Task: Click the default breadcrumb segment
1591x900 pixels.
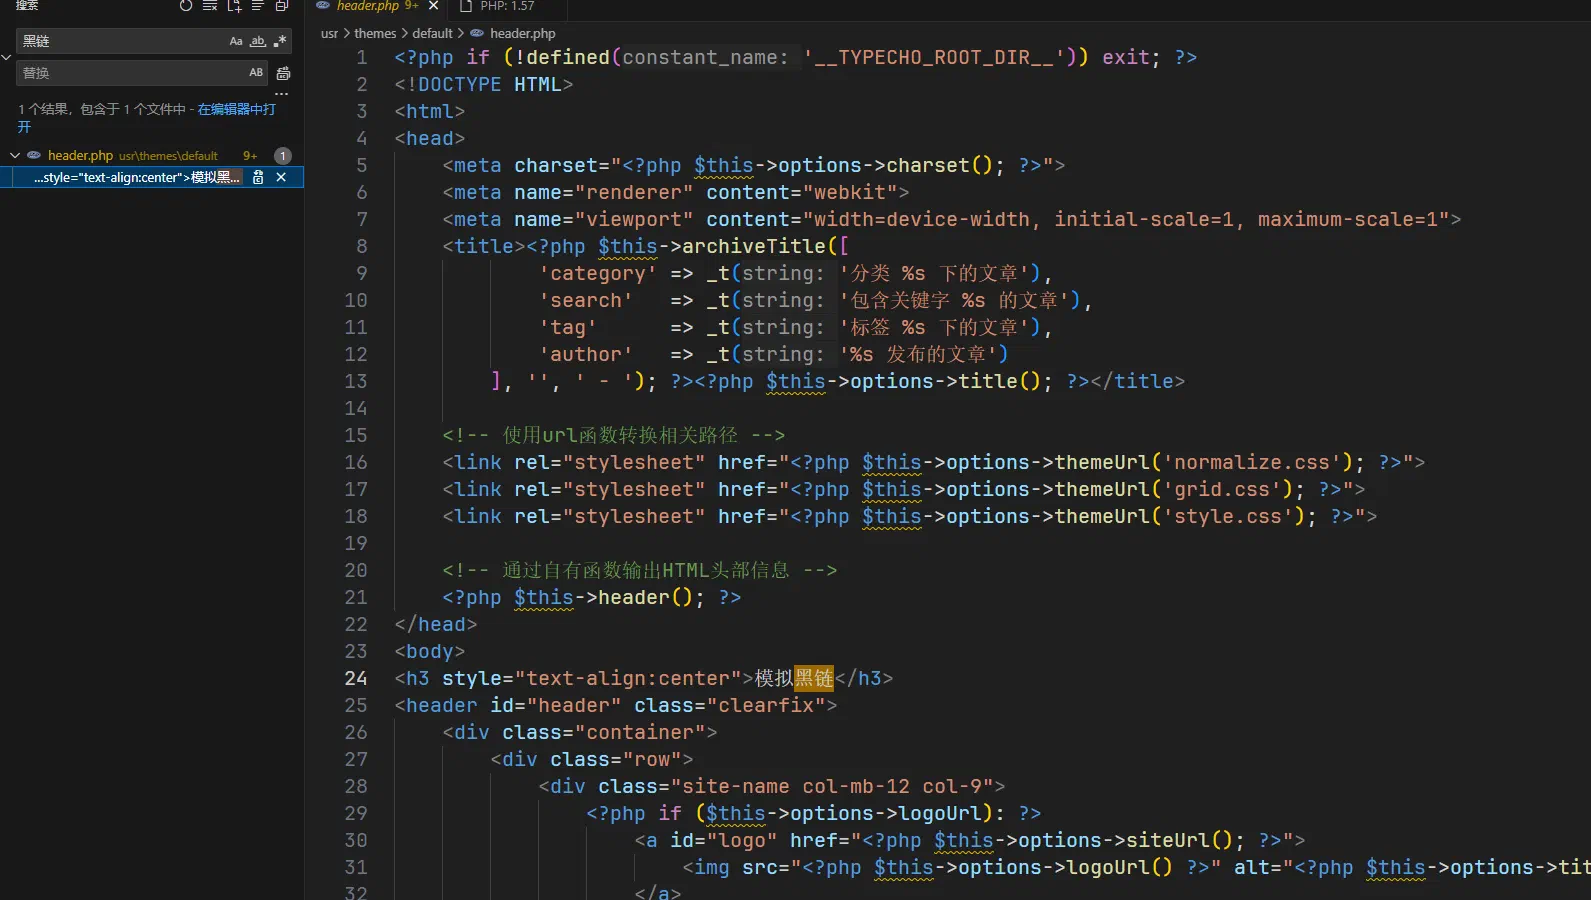Action: tap(432, 33)
